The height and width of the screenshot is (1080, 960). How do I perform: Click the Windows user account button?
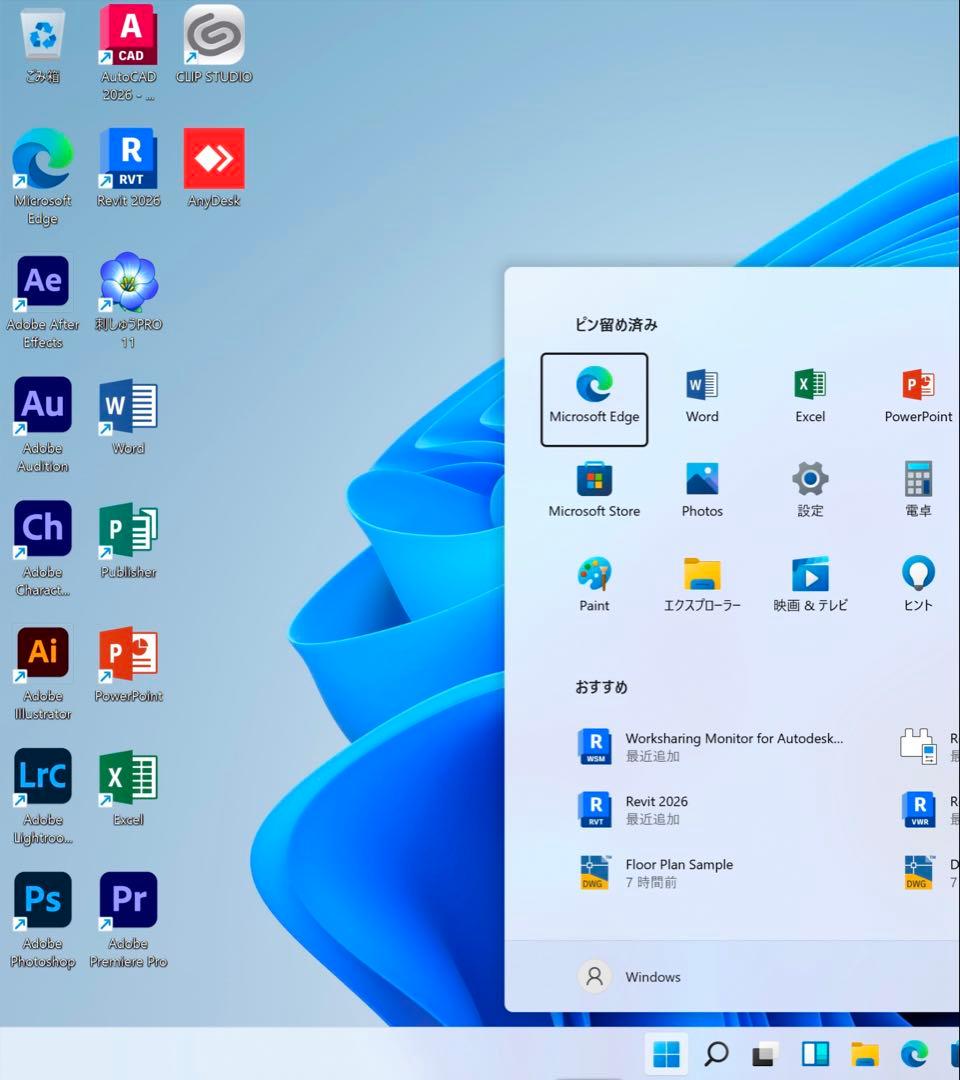pyautogui.click(x=630, y=977)
